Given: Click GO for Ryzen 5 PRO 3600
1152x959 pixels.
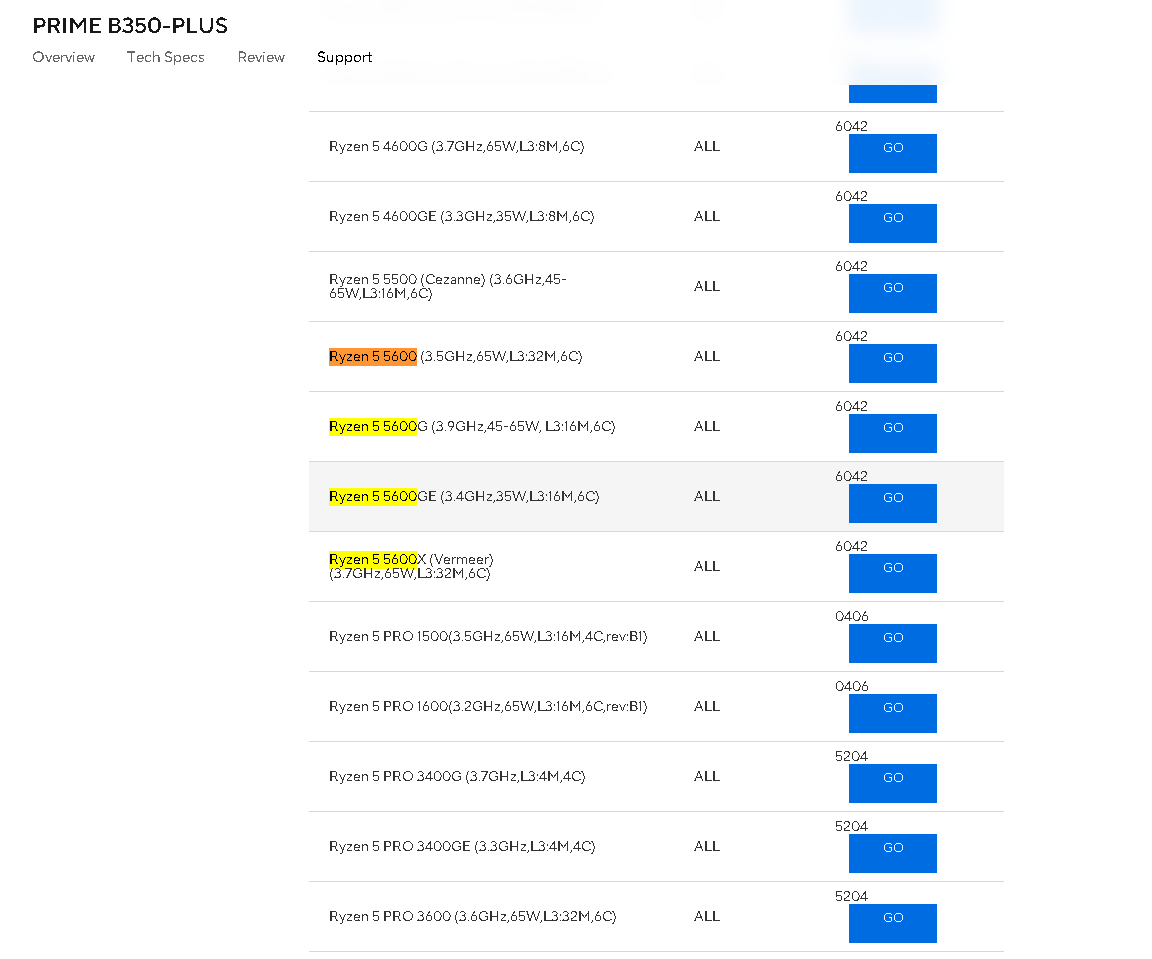Looking at the screenshot, I should click(893, 923).
